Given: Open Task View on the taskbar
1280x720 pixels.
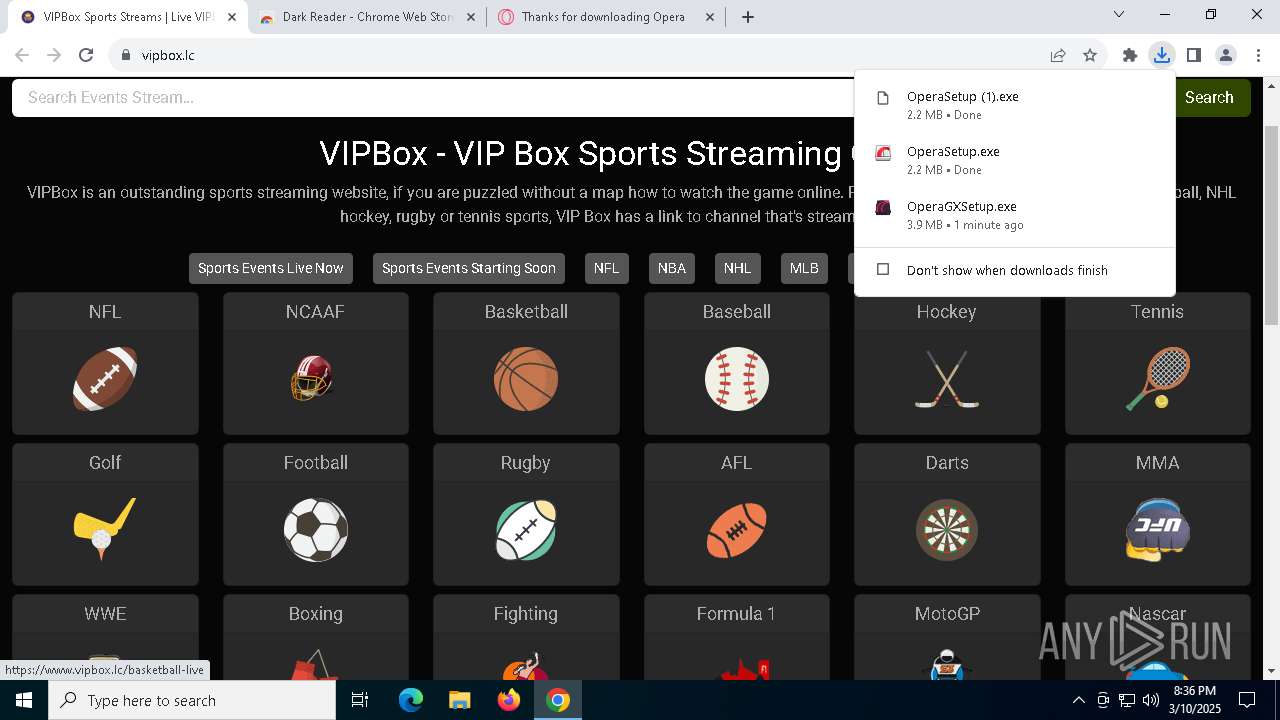Looking at the screenshot, I should coord(360,700).
